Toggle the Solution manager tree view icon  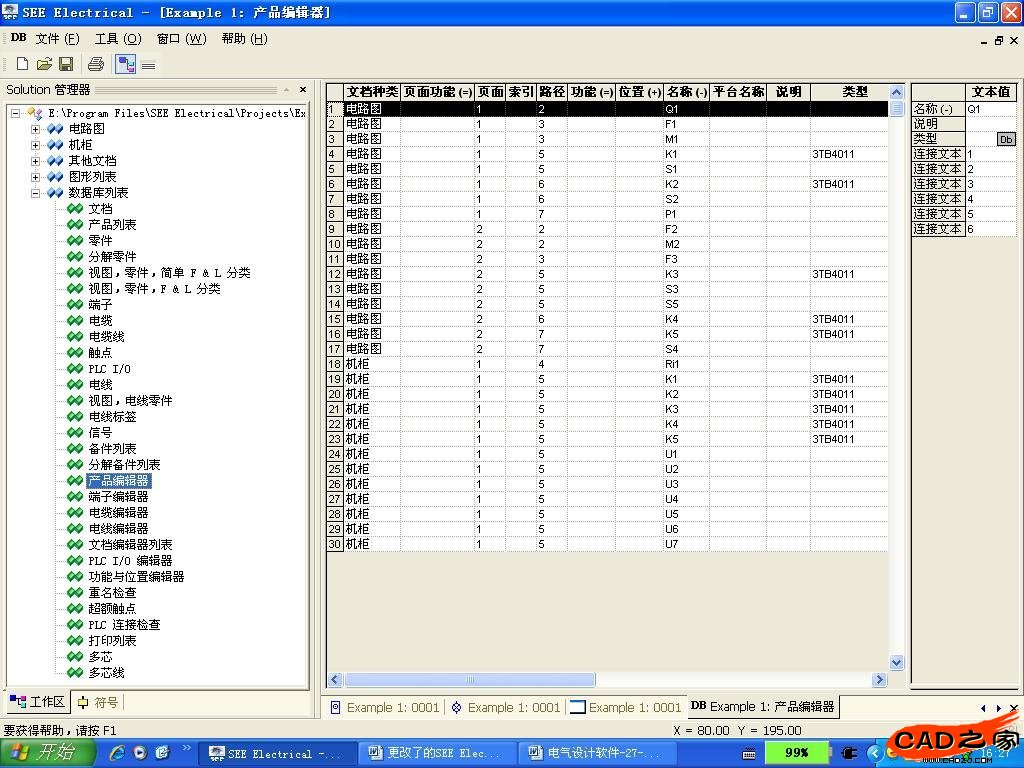[126, 64]
